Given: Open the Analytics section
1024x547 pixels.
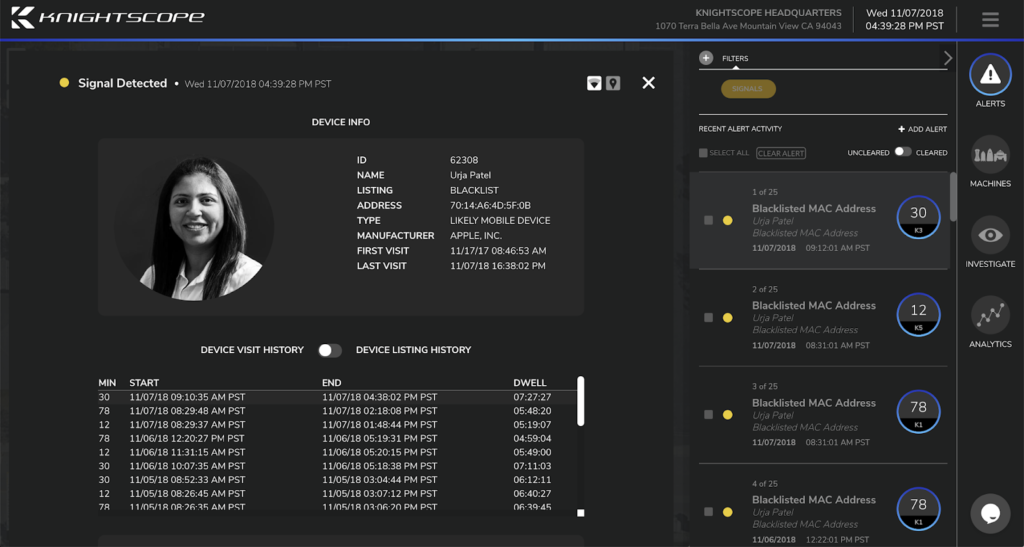Looking at the screenshot, I should point(990,322).
